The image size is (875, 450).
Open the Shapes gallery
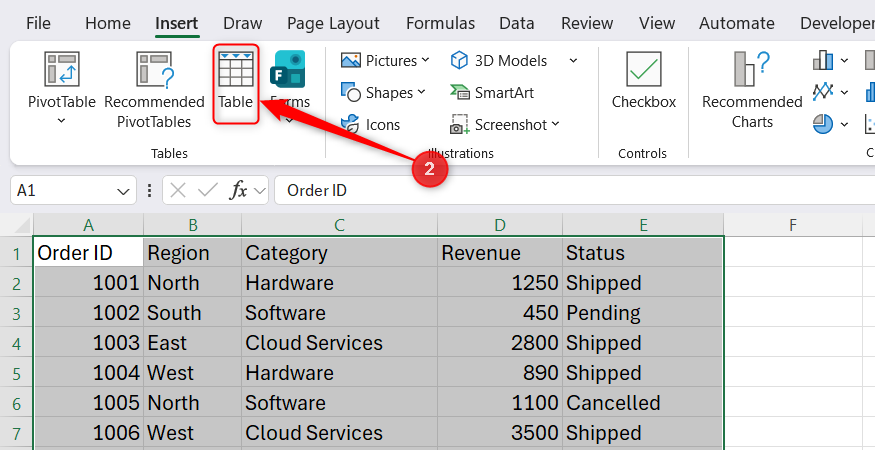383,93
